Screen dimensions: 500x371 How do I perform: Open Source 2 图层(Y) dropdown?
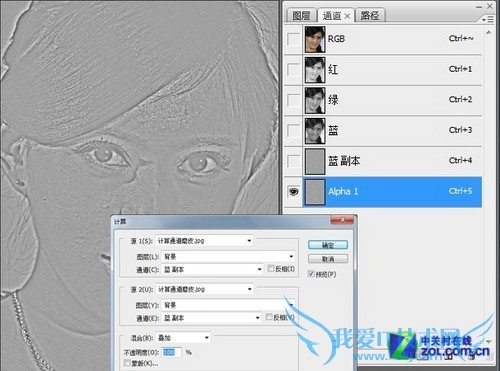click(x=228, y=305)
